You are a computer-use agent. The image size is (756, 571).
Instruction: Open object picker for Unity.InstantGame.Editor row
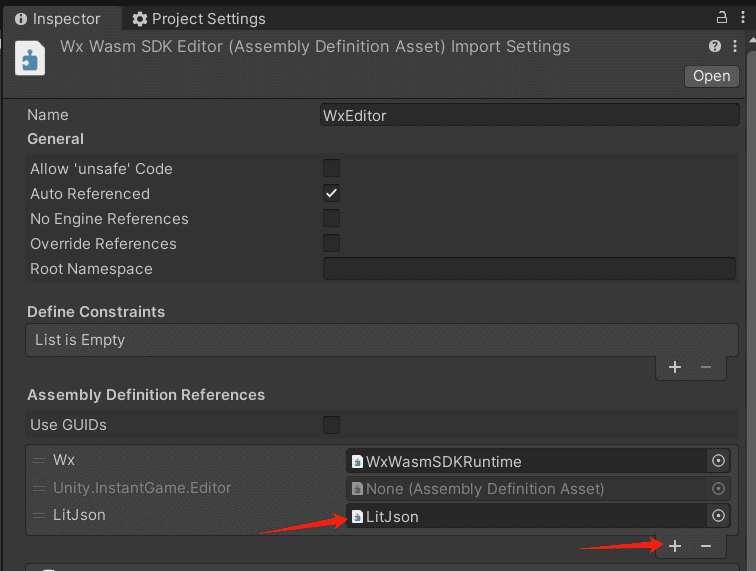tap(718, 489)
